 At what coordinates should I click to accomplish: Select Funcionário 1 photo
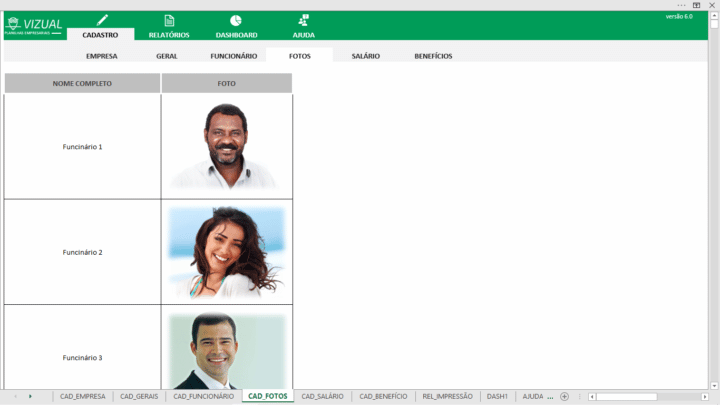click(226, 146)
